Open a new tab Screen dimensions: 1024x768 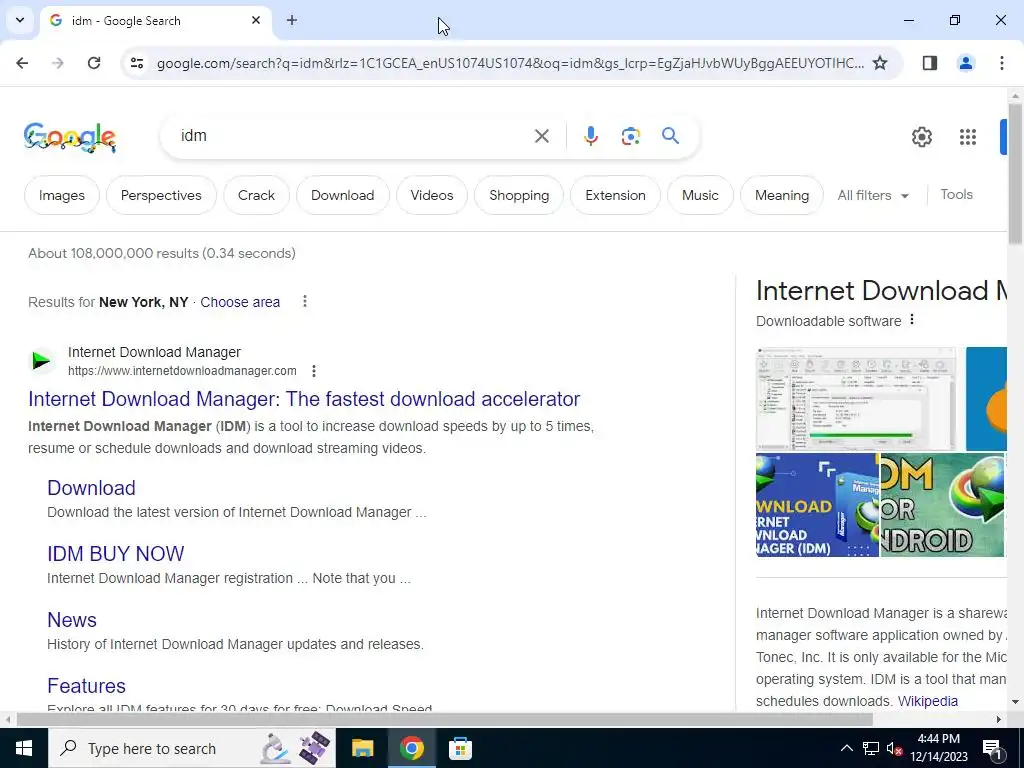point(292,20)
